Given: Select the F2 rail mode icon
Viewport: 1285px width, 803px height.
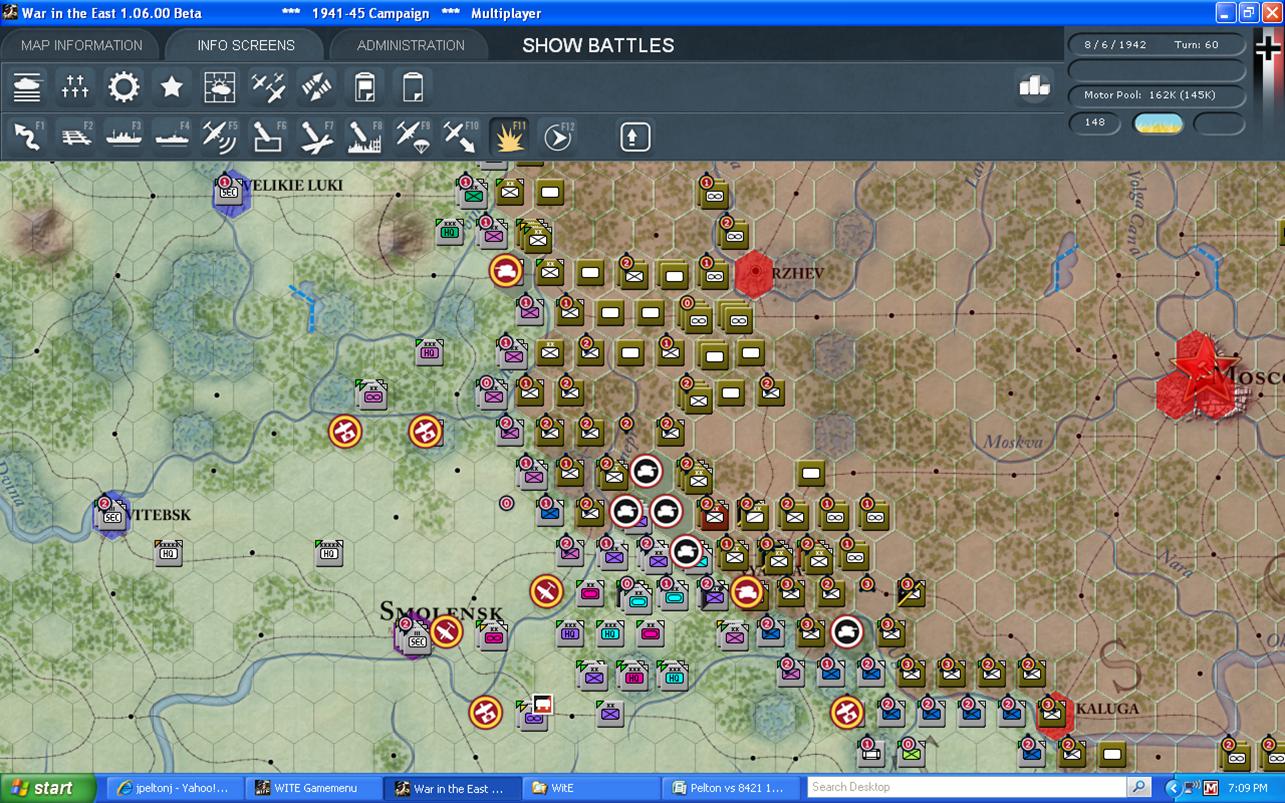Looking at the screenshot, I should 76,136.
